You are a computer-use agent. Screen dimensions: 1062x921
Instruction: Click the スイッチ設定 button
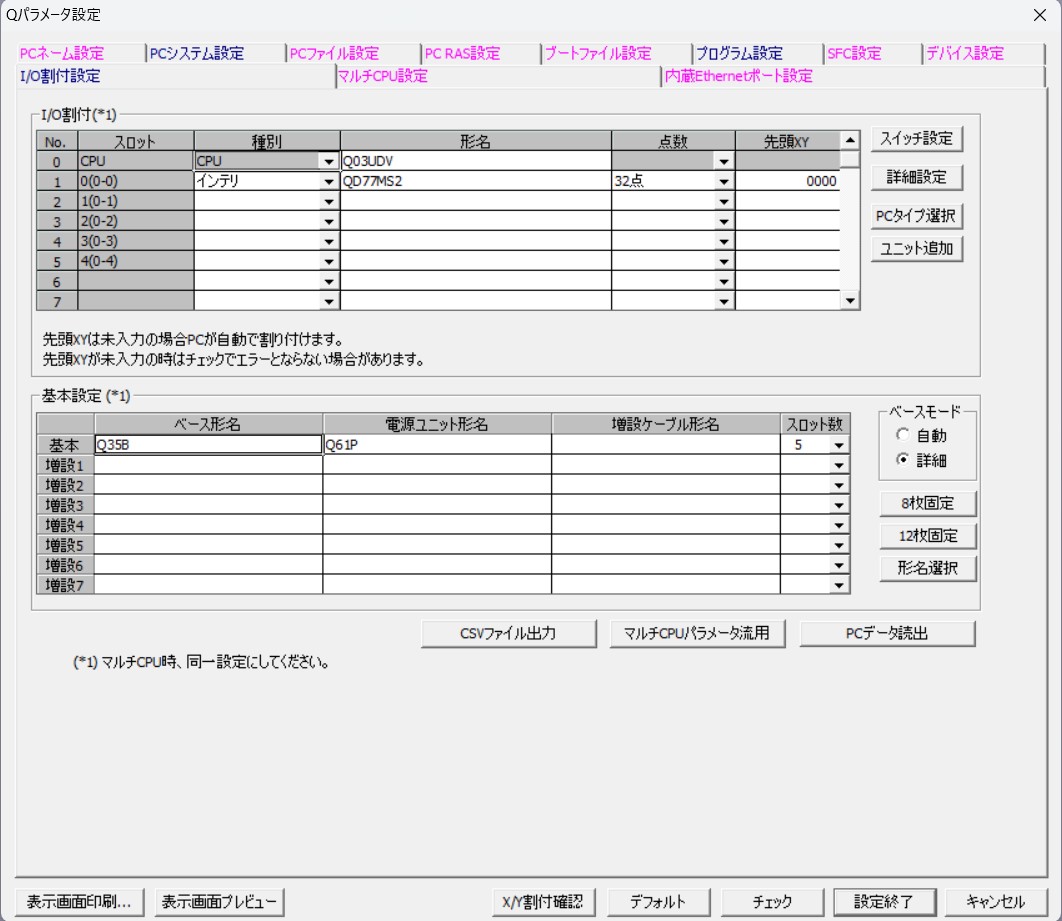916,139
